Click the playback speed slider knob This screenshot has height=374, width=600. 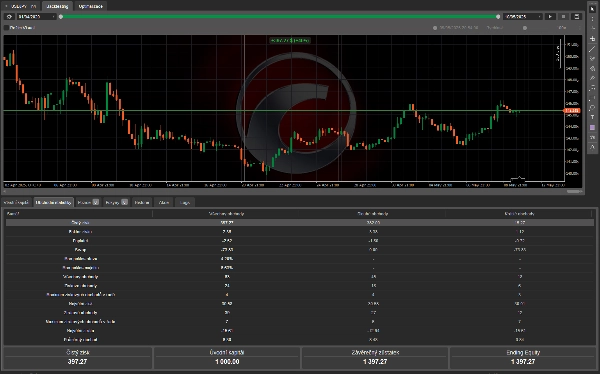tap(525, 28)
